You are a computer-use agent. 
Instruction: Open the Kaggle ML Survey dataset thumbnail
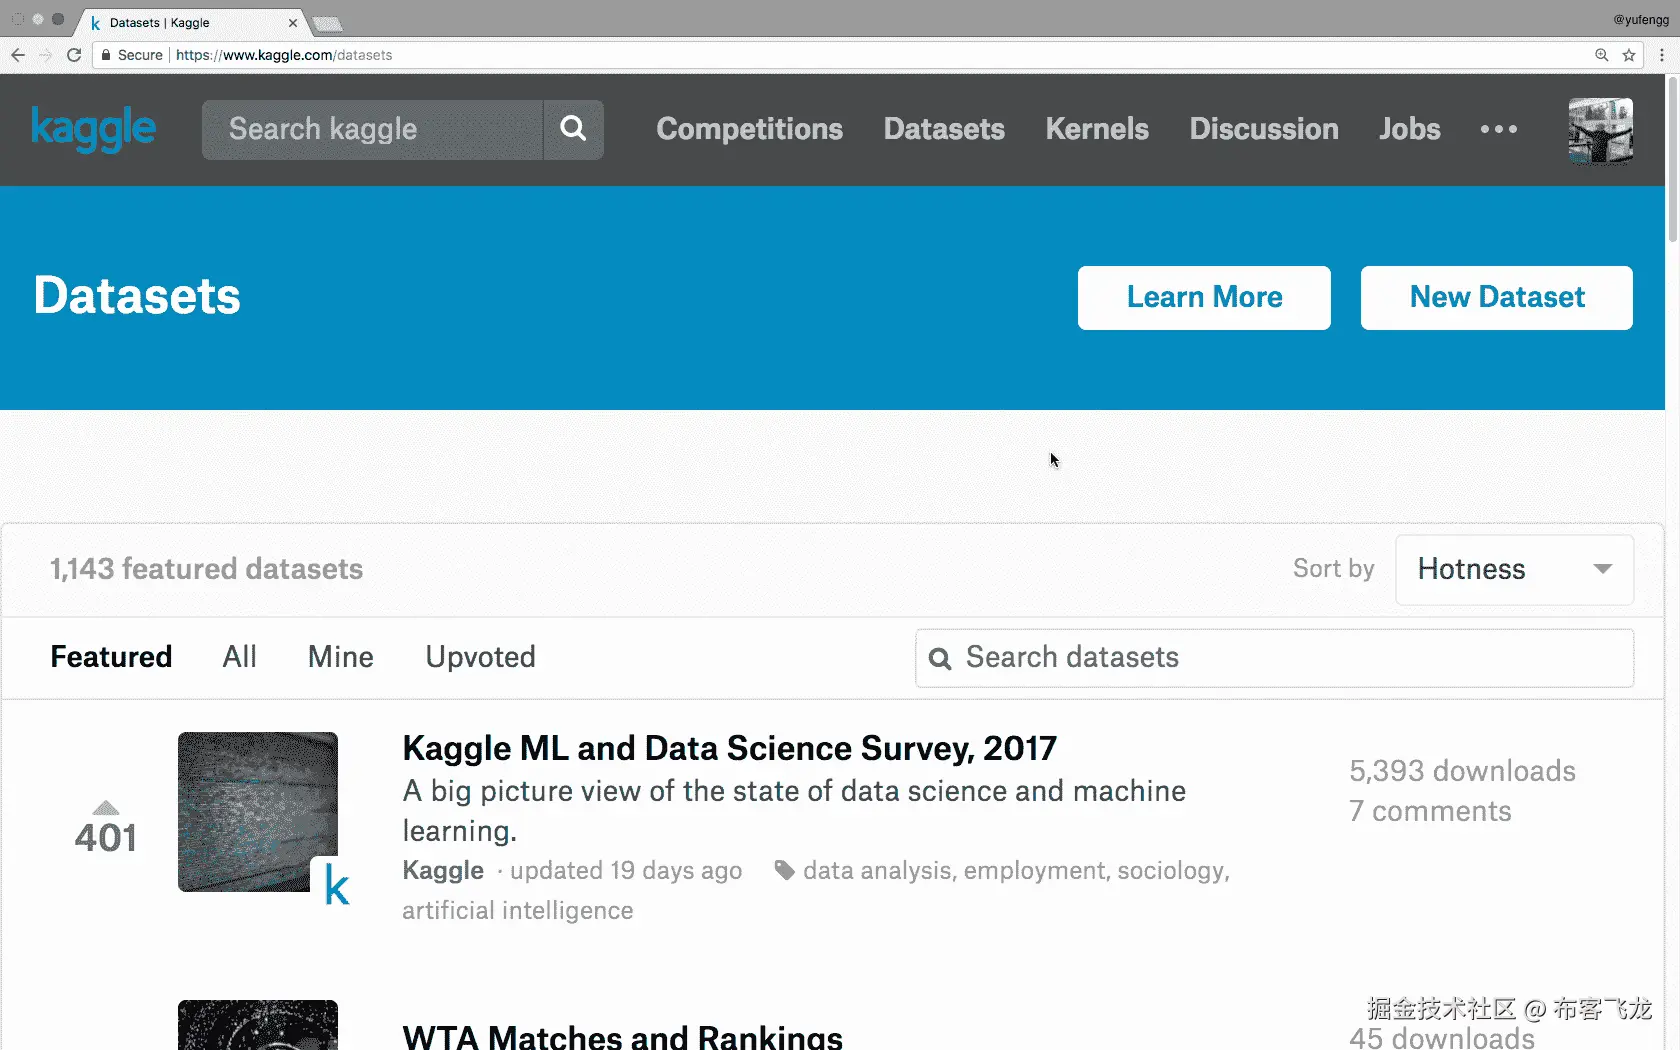(x=258, y=812)
